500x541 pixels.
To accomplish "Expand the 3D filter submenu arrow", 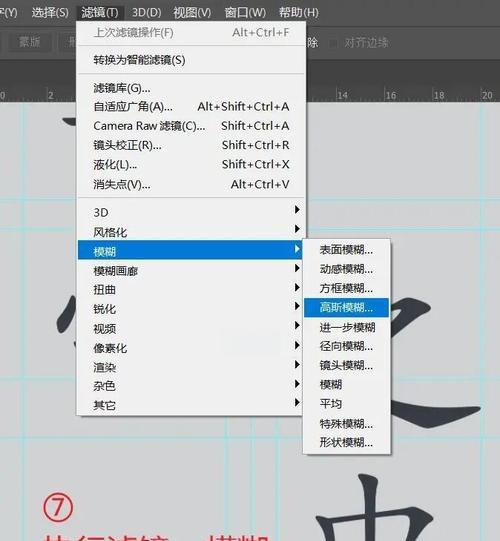I will [x=297, y=209].
